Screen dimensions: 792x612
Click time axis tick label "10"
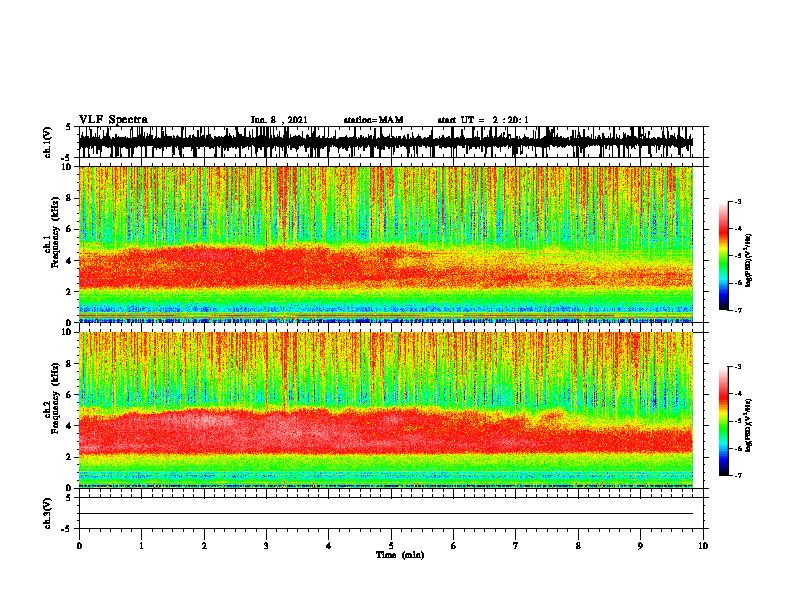coord(703,546)
